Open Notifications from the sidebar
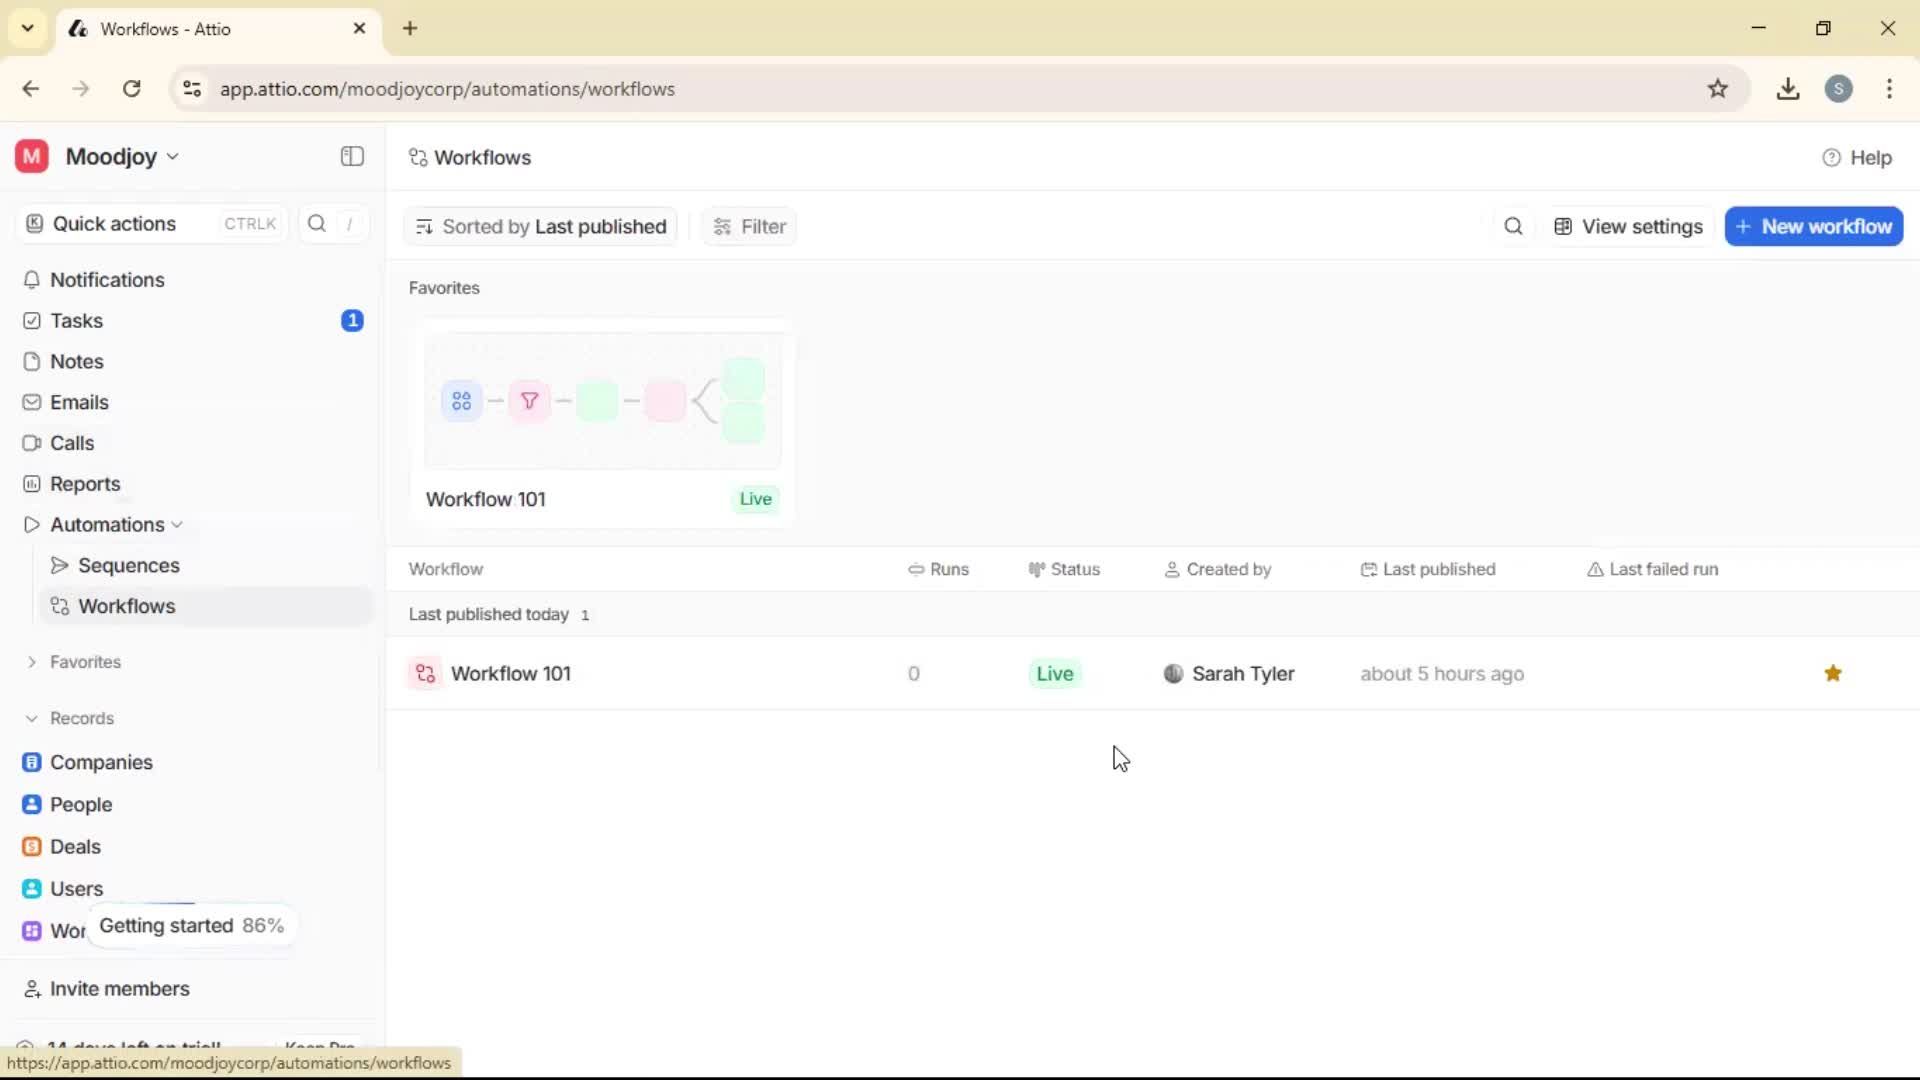This screenshot has height=1080, width=1920. pyautogui.click(x=108, y=280)
